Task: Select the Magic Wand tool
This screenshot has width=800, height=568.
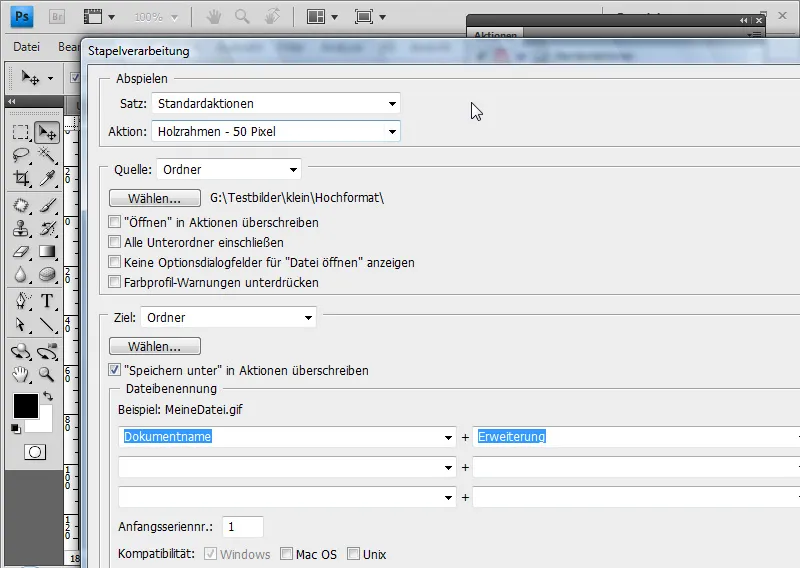Action: [x=47, y=155]
